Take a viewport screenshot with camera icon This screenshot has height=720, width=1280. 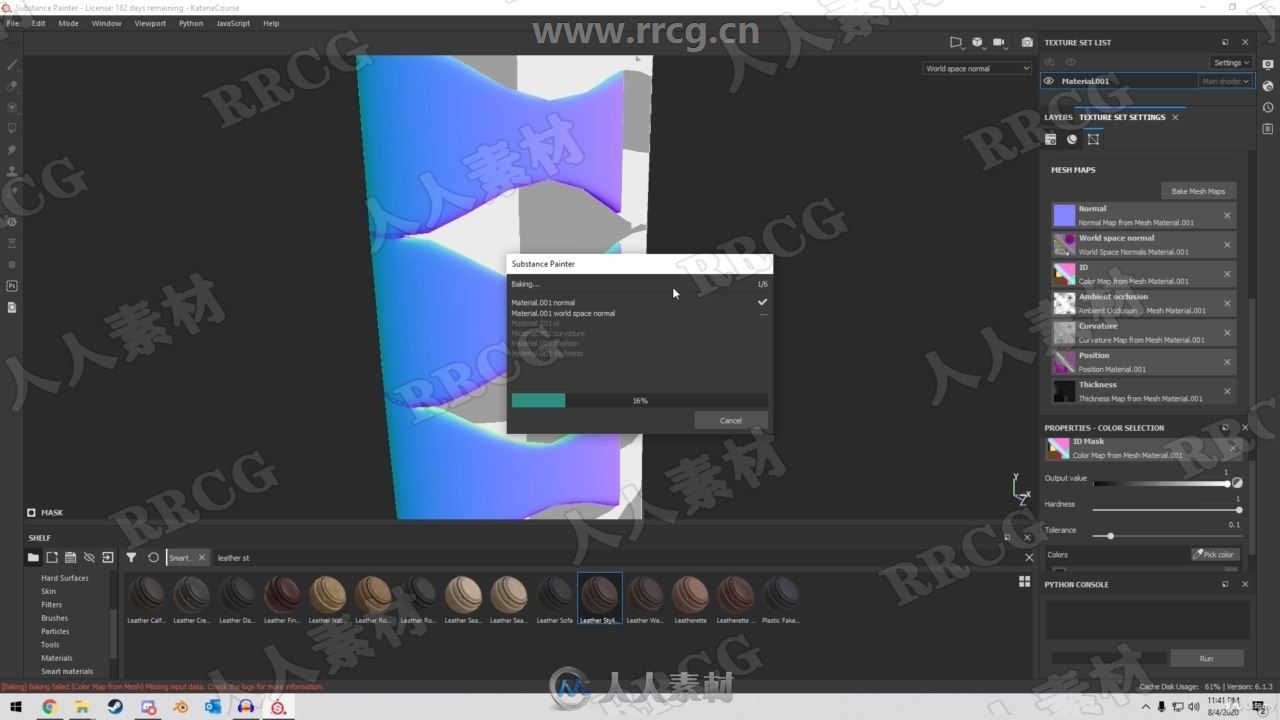1027,42
